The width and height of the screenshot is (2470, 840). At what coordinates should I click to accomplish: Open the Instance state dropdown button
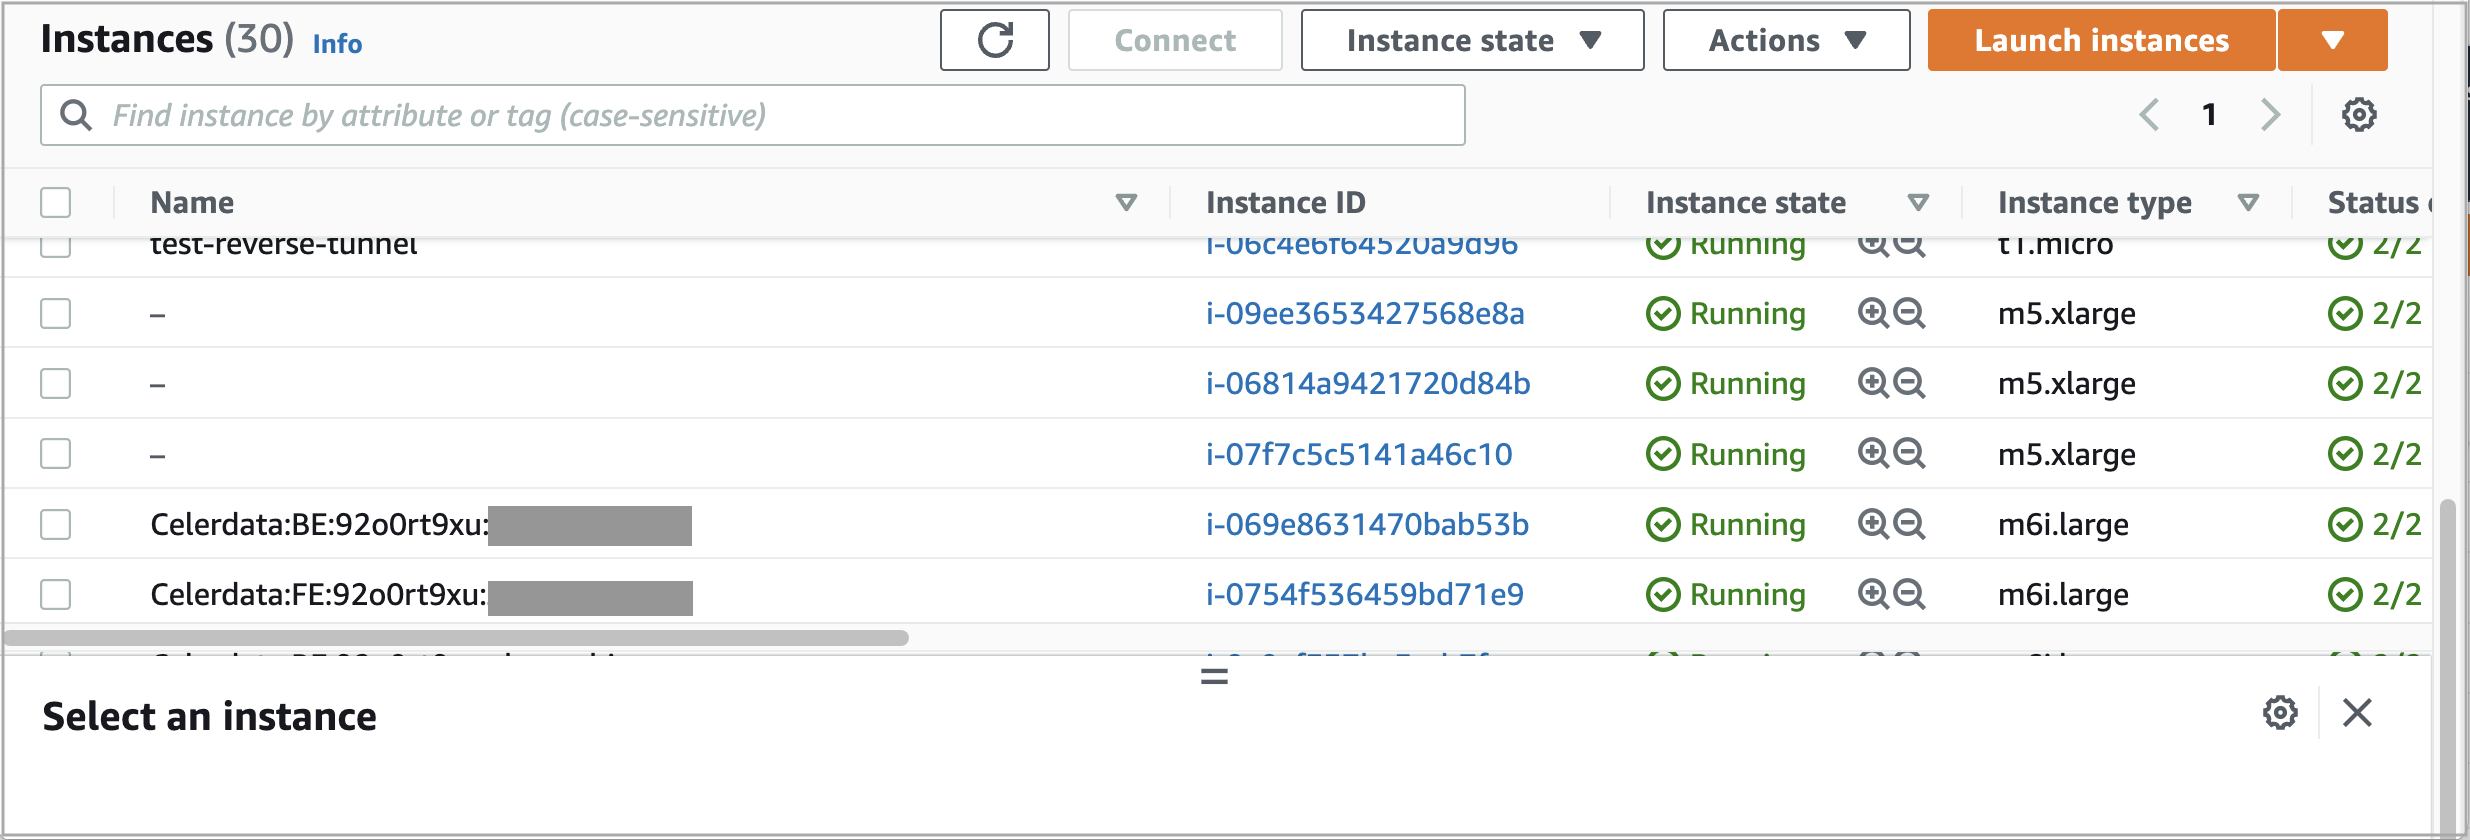[x=1472, y=40]
